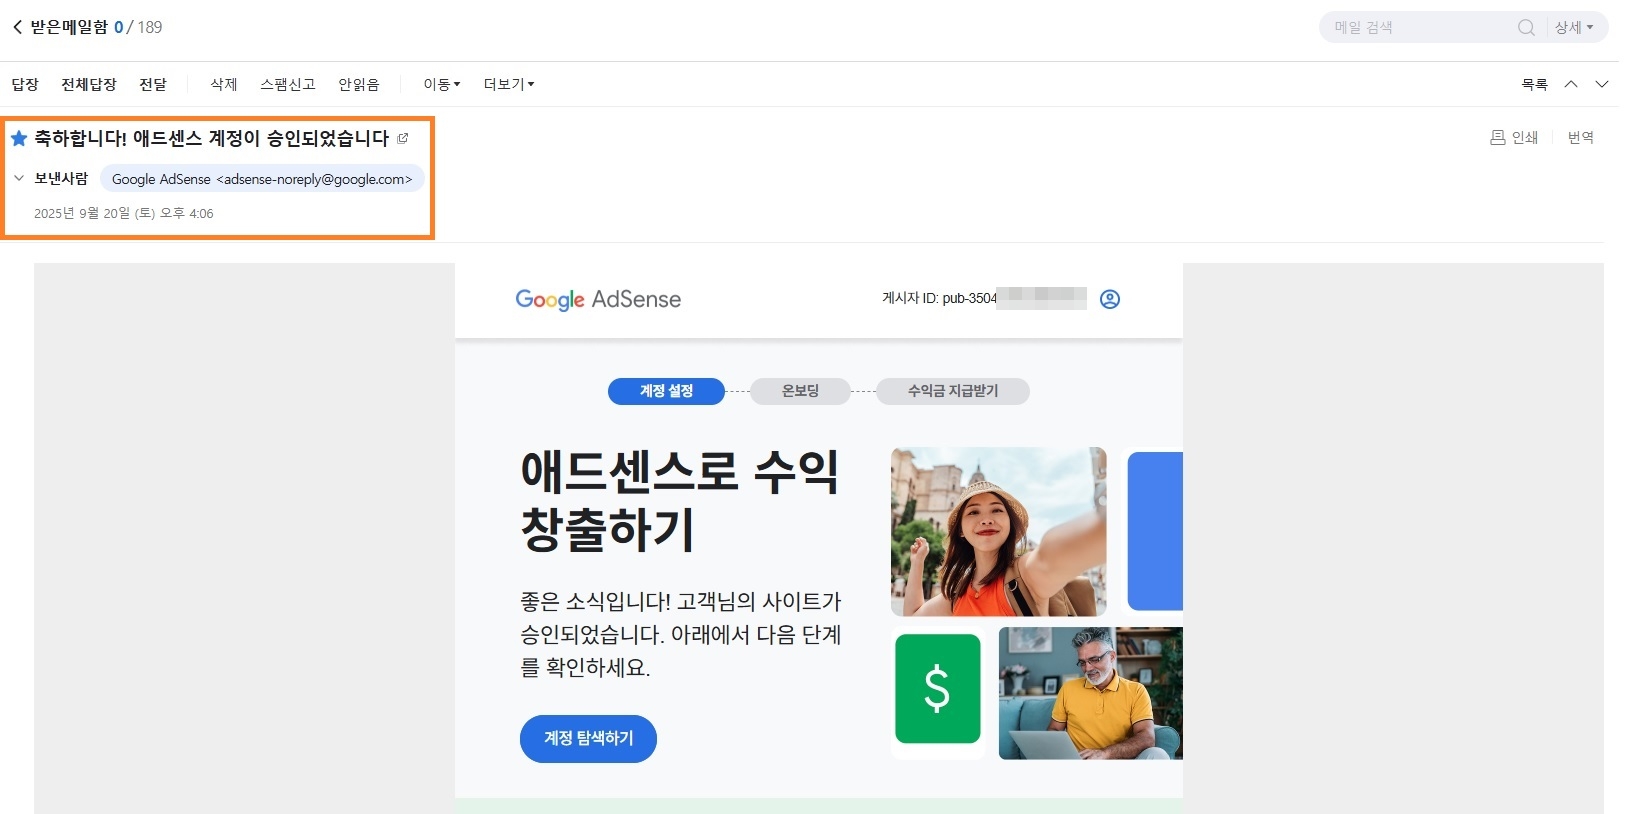The height and width of the screenshot is (814, 1626).
Task: Toggle the star on this email
Action: click(x=19, y=138)
